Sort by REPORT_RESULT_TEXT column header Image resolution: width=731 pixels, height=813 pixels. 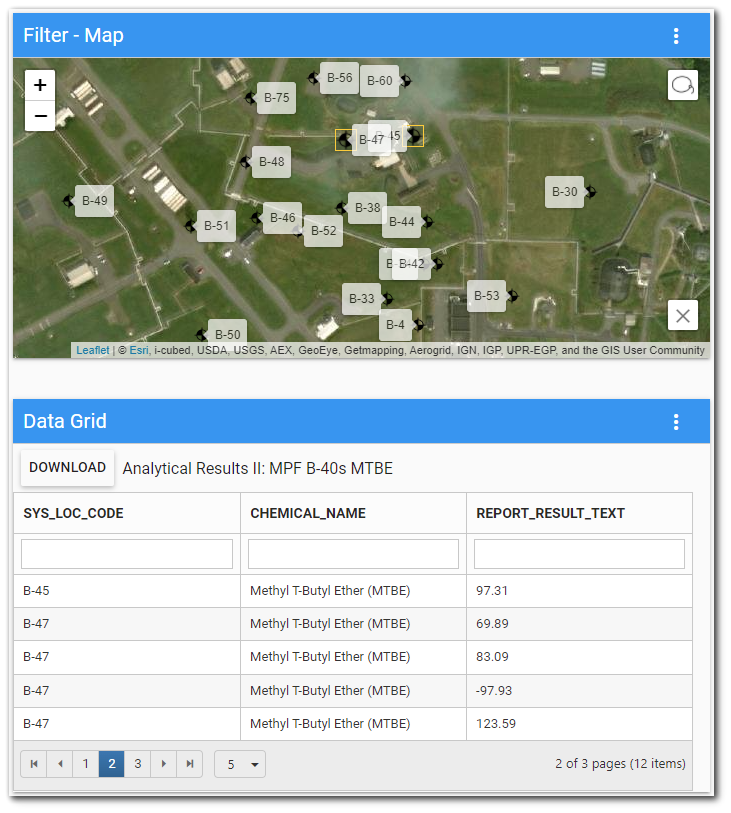(x=551, y=513)
